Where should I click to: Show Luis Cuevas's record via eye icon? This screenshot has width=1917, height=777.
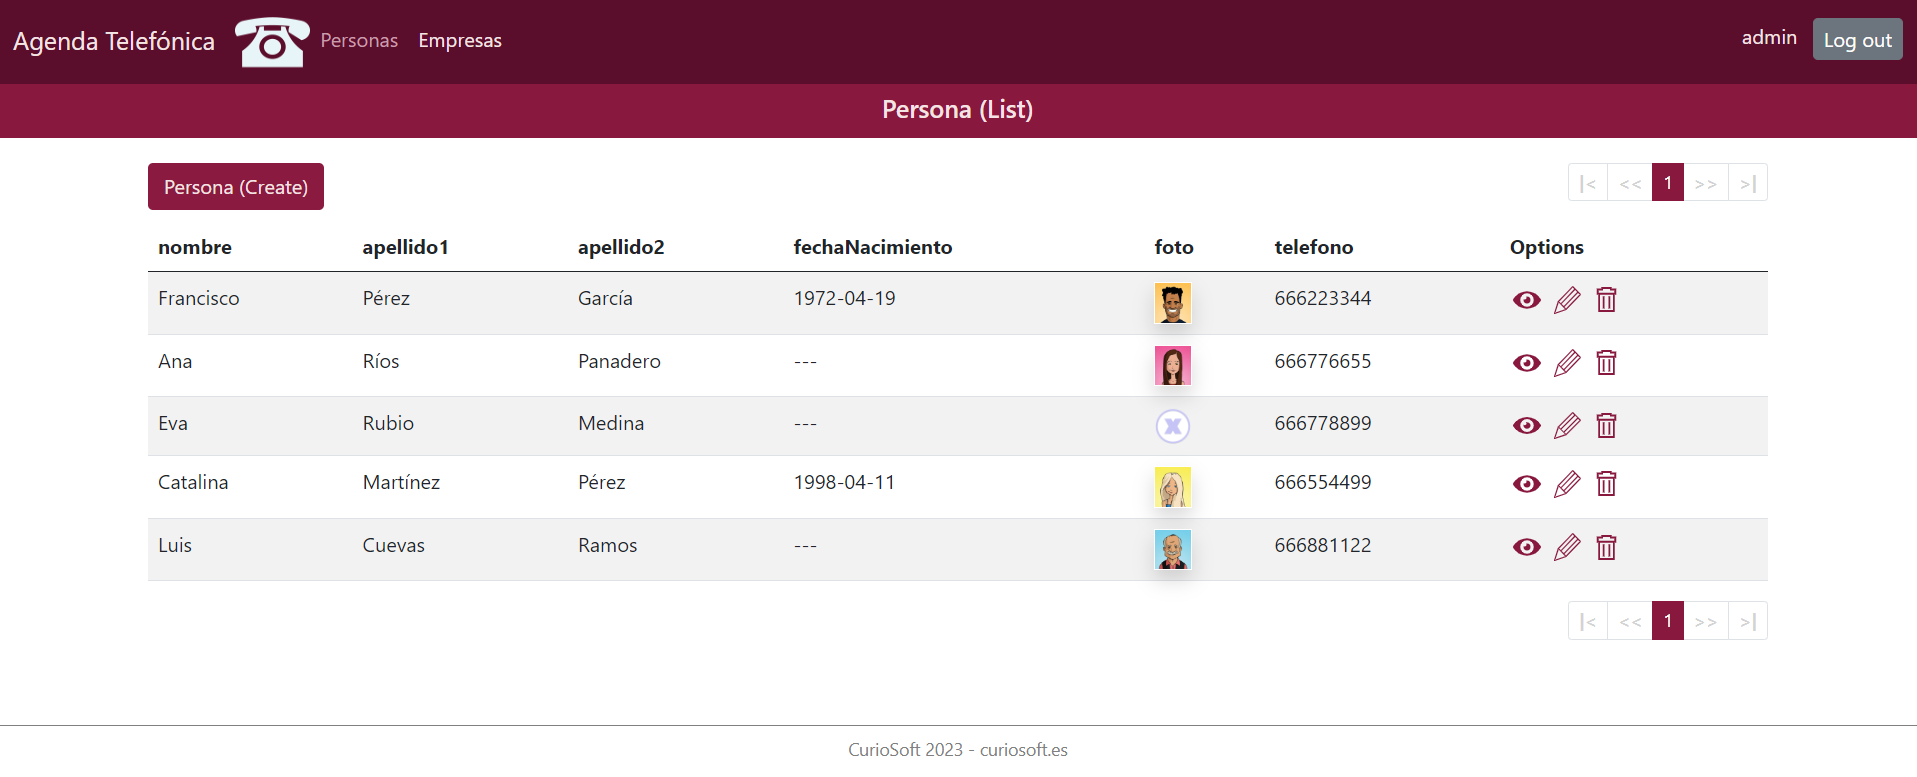[1526, 547]
